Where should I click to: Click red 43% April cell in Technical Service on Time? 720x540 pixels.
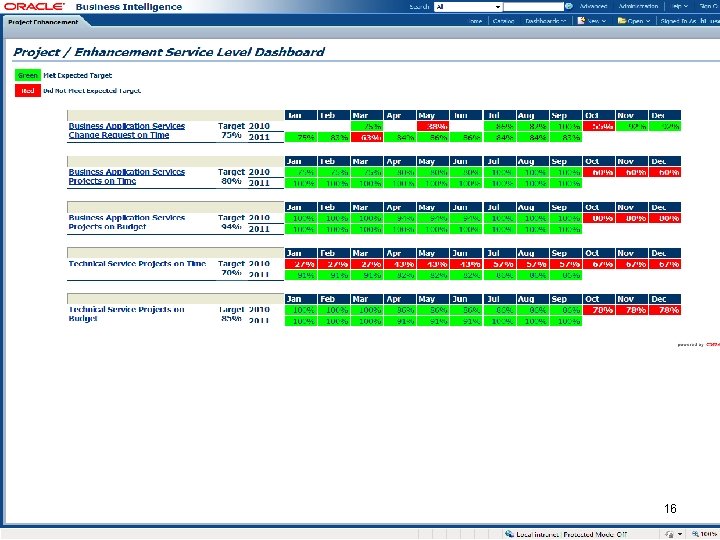click(x=400, y=264)
